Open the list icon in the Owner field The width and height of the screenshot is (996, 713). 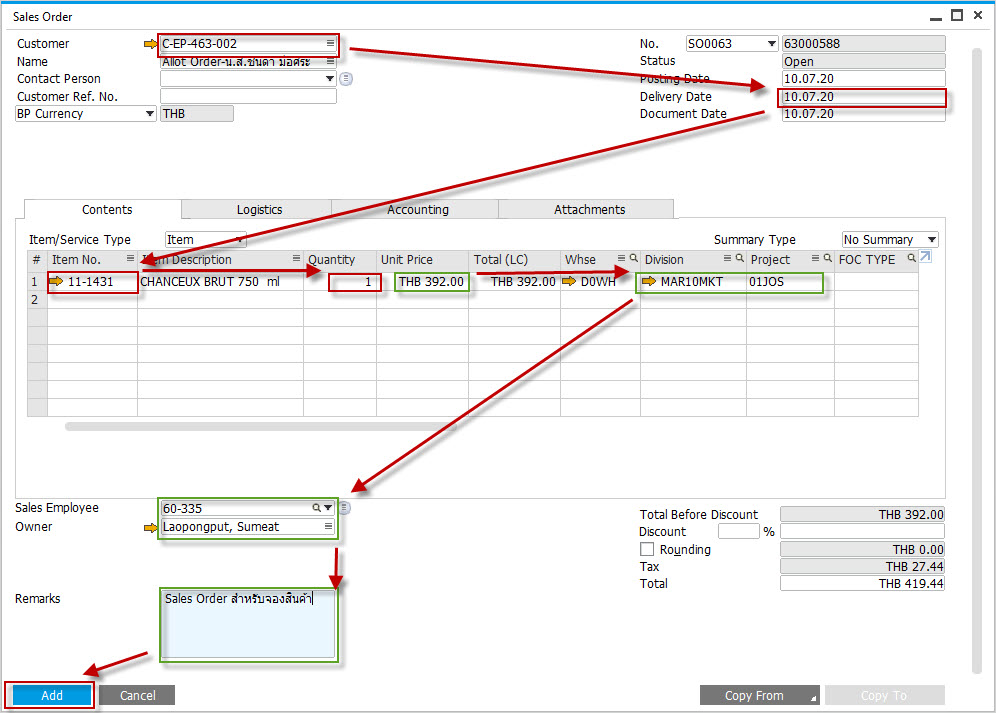tap(328, 526)
